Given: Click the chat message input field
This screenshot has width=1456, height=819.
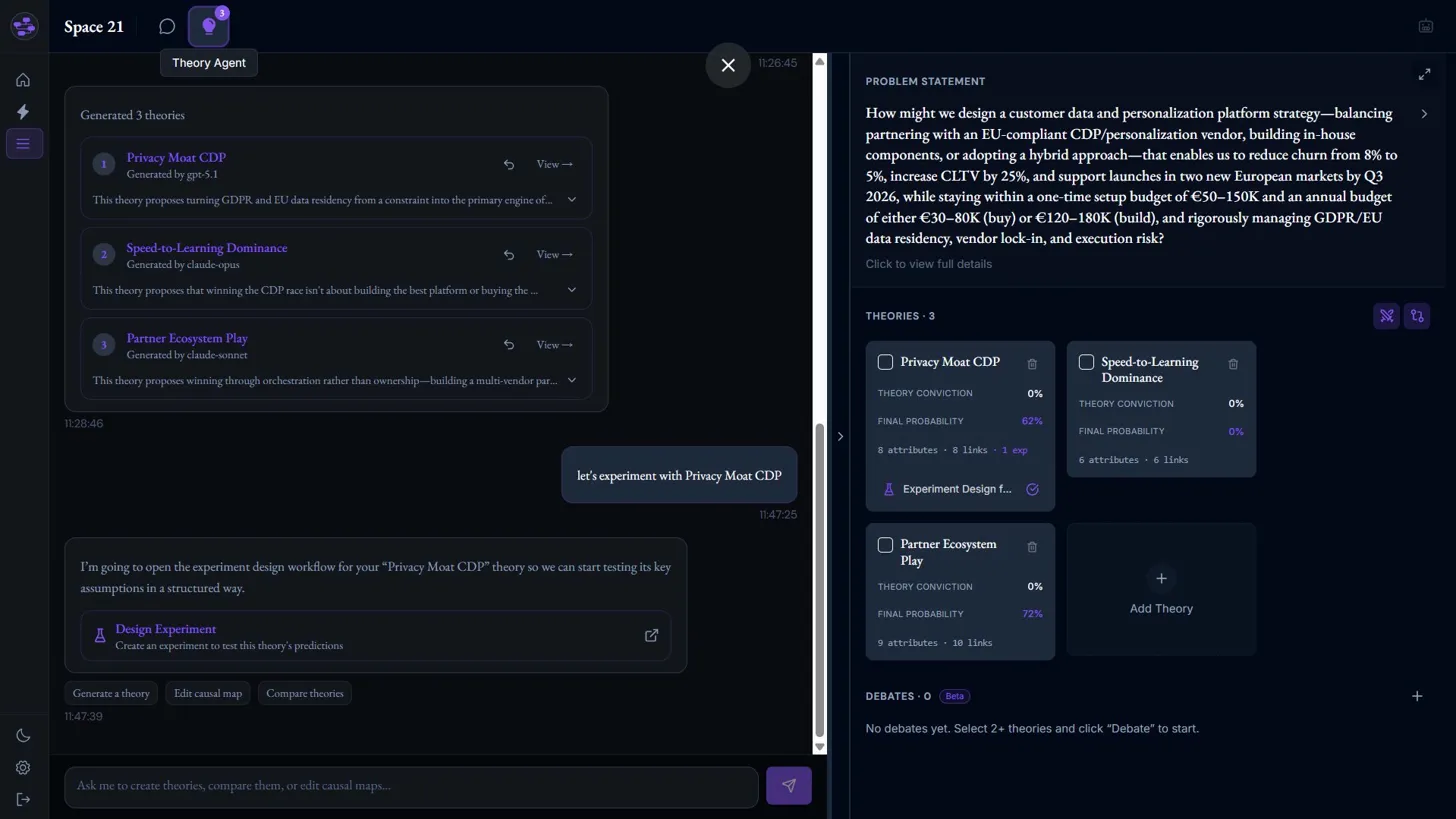Looking at the screenshot, I should (410, 786).
